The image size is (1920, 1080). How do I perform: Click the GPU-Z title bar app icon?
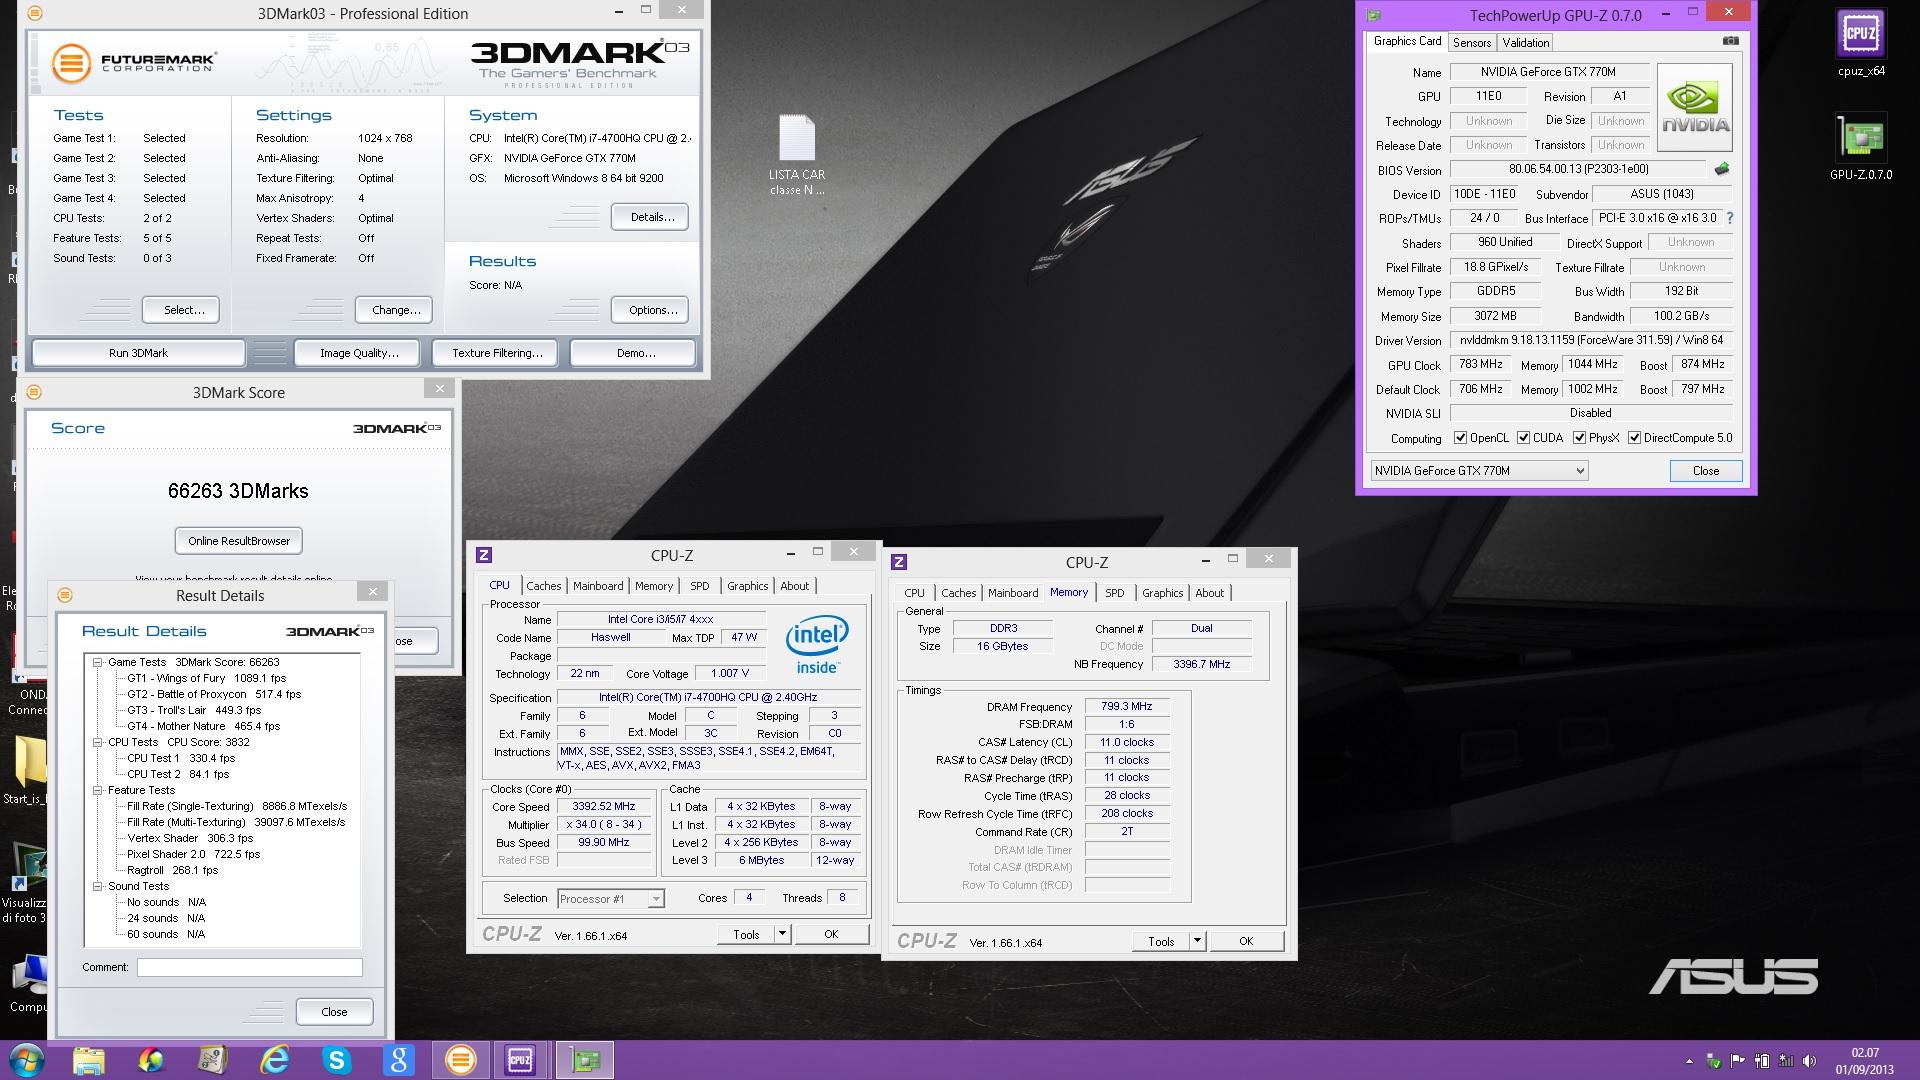tap(1374, 15)
